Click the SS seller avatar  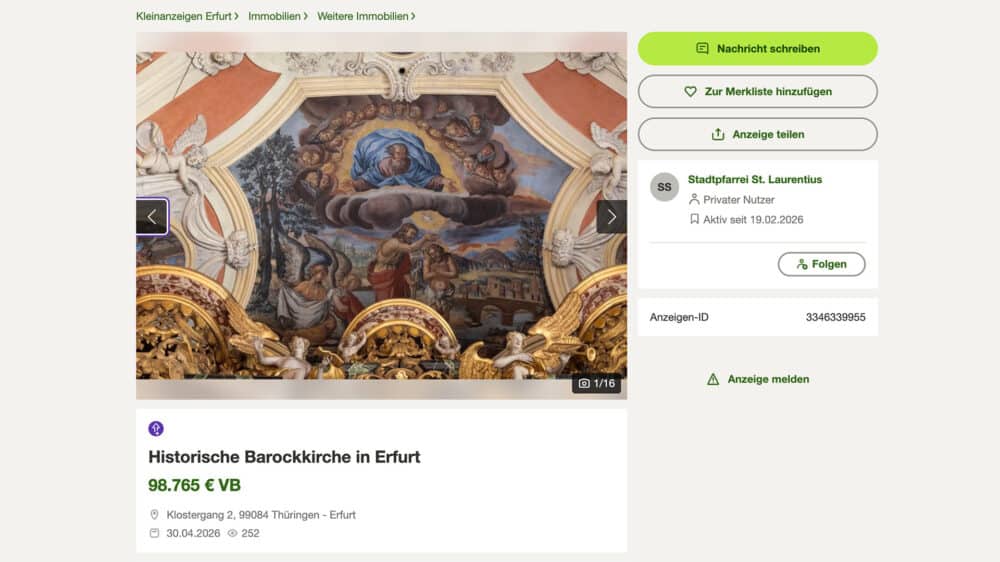point(664,187)
